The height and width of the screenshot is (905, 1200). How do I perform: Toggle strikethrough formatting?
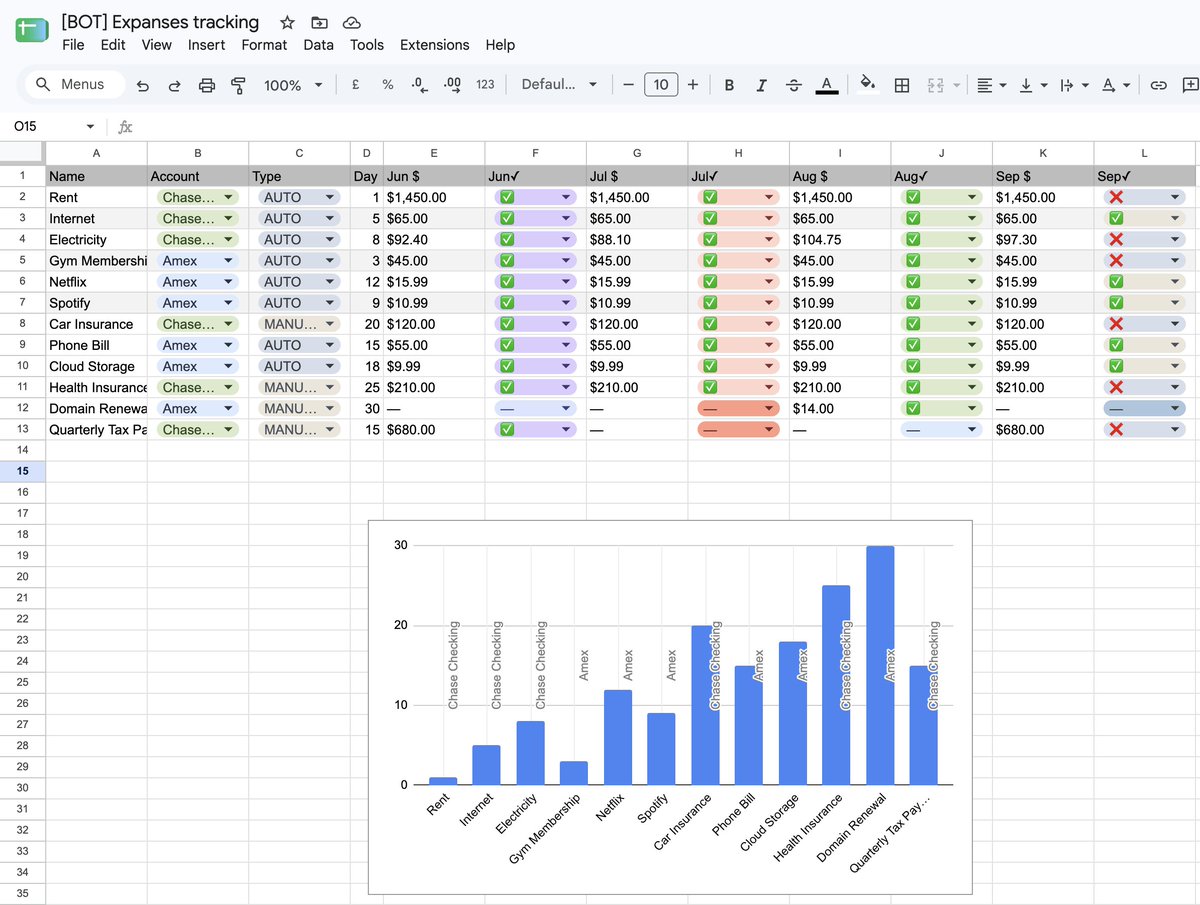pyautogui.click(x=794, y=85)
